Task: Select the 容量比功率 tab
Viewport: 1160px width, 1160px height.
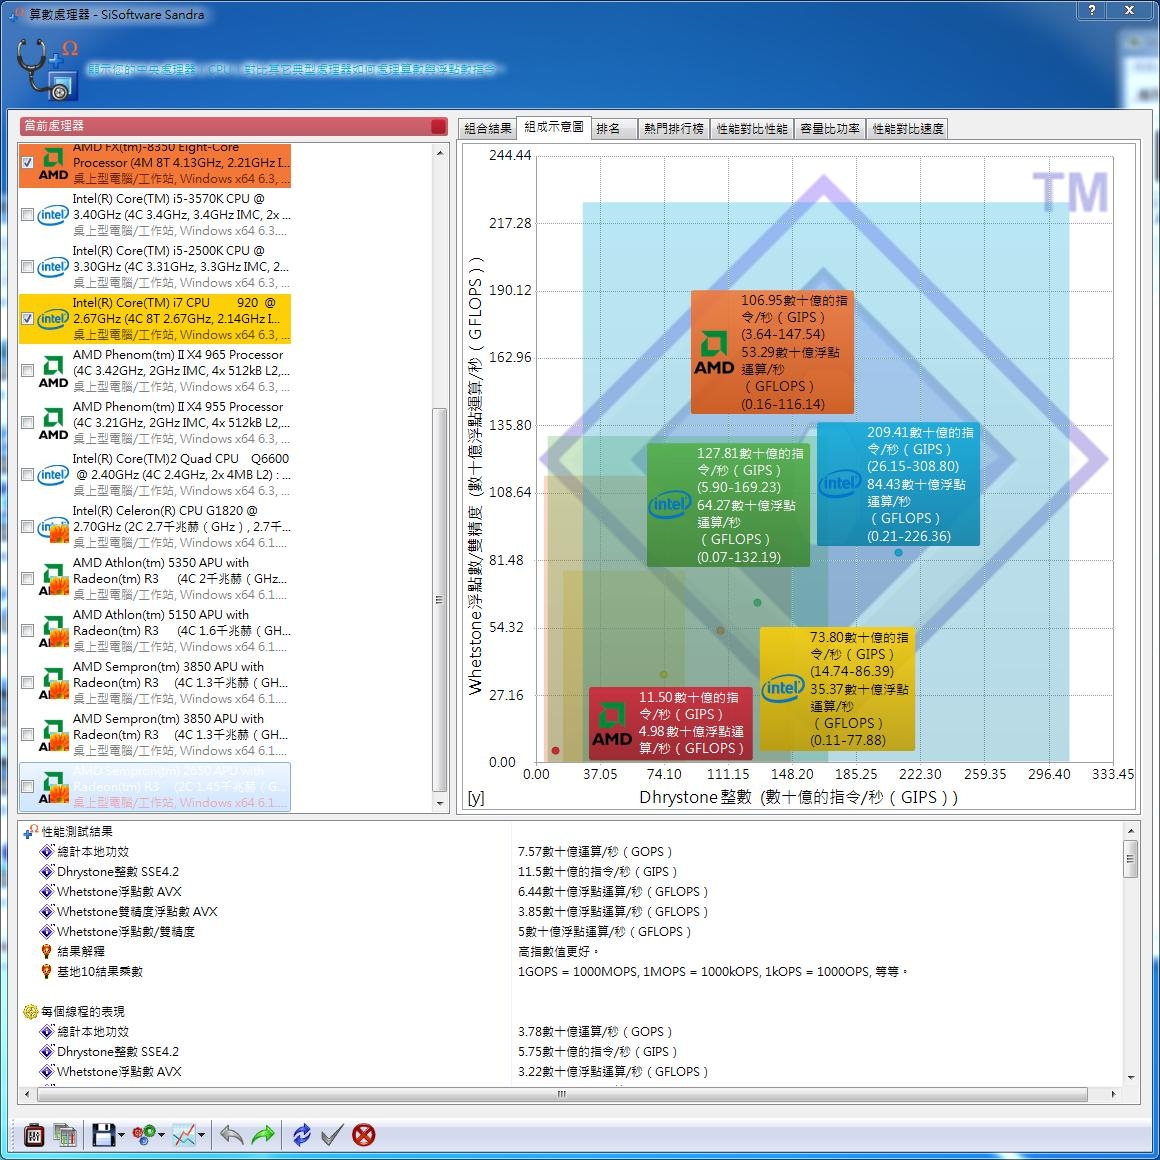Action: pyautogui.click(x=829, y=129)
